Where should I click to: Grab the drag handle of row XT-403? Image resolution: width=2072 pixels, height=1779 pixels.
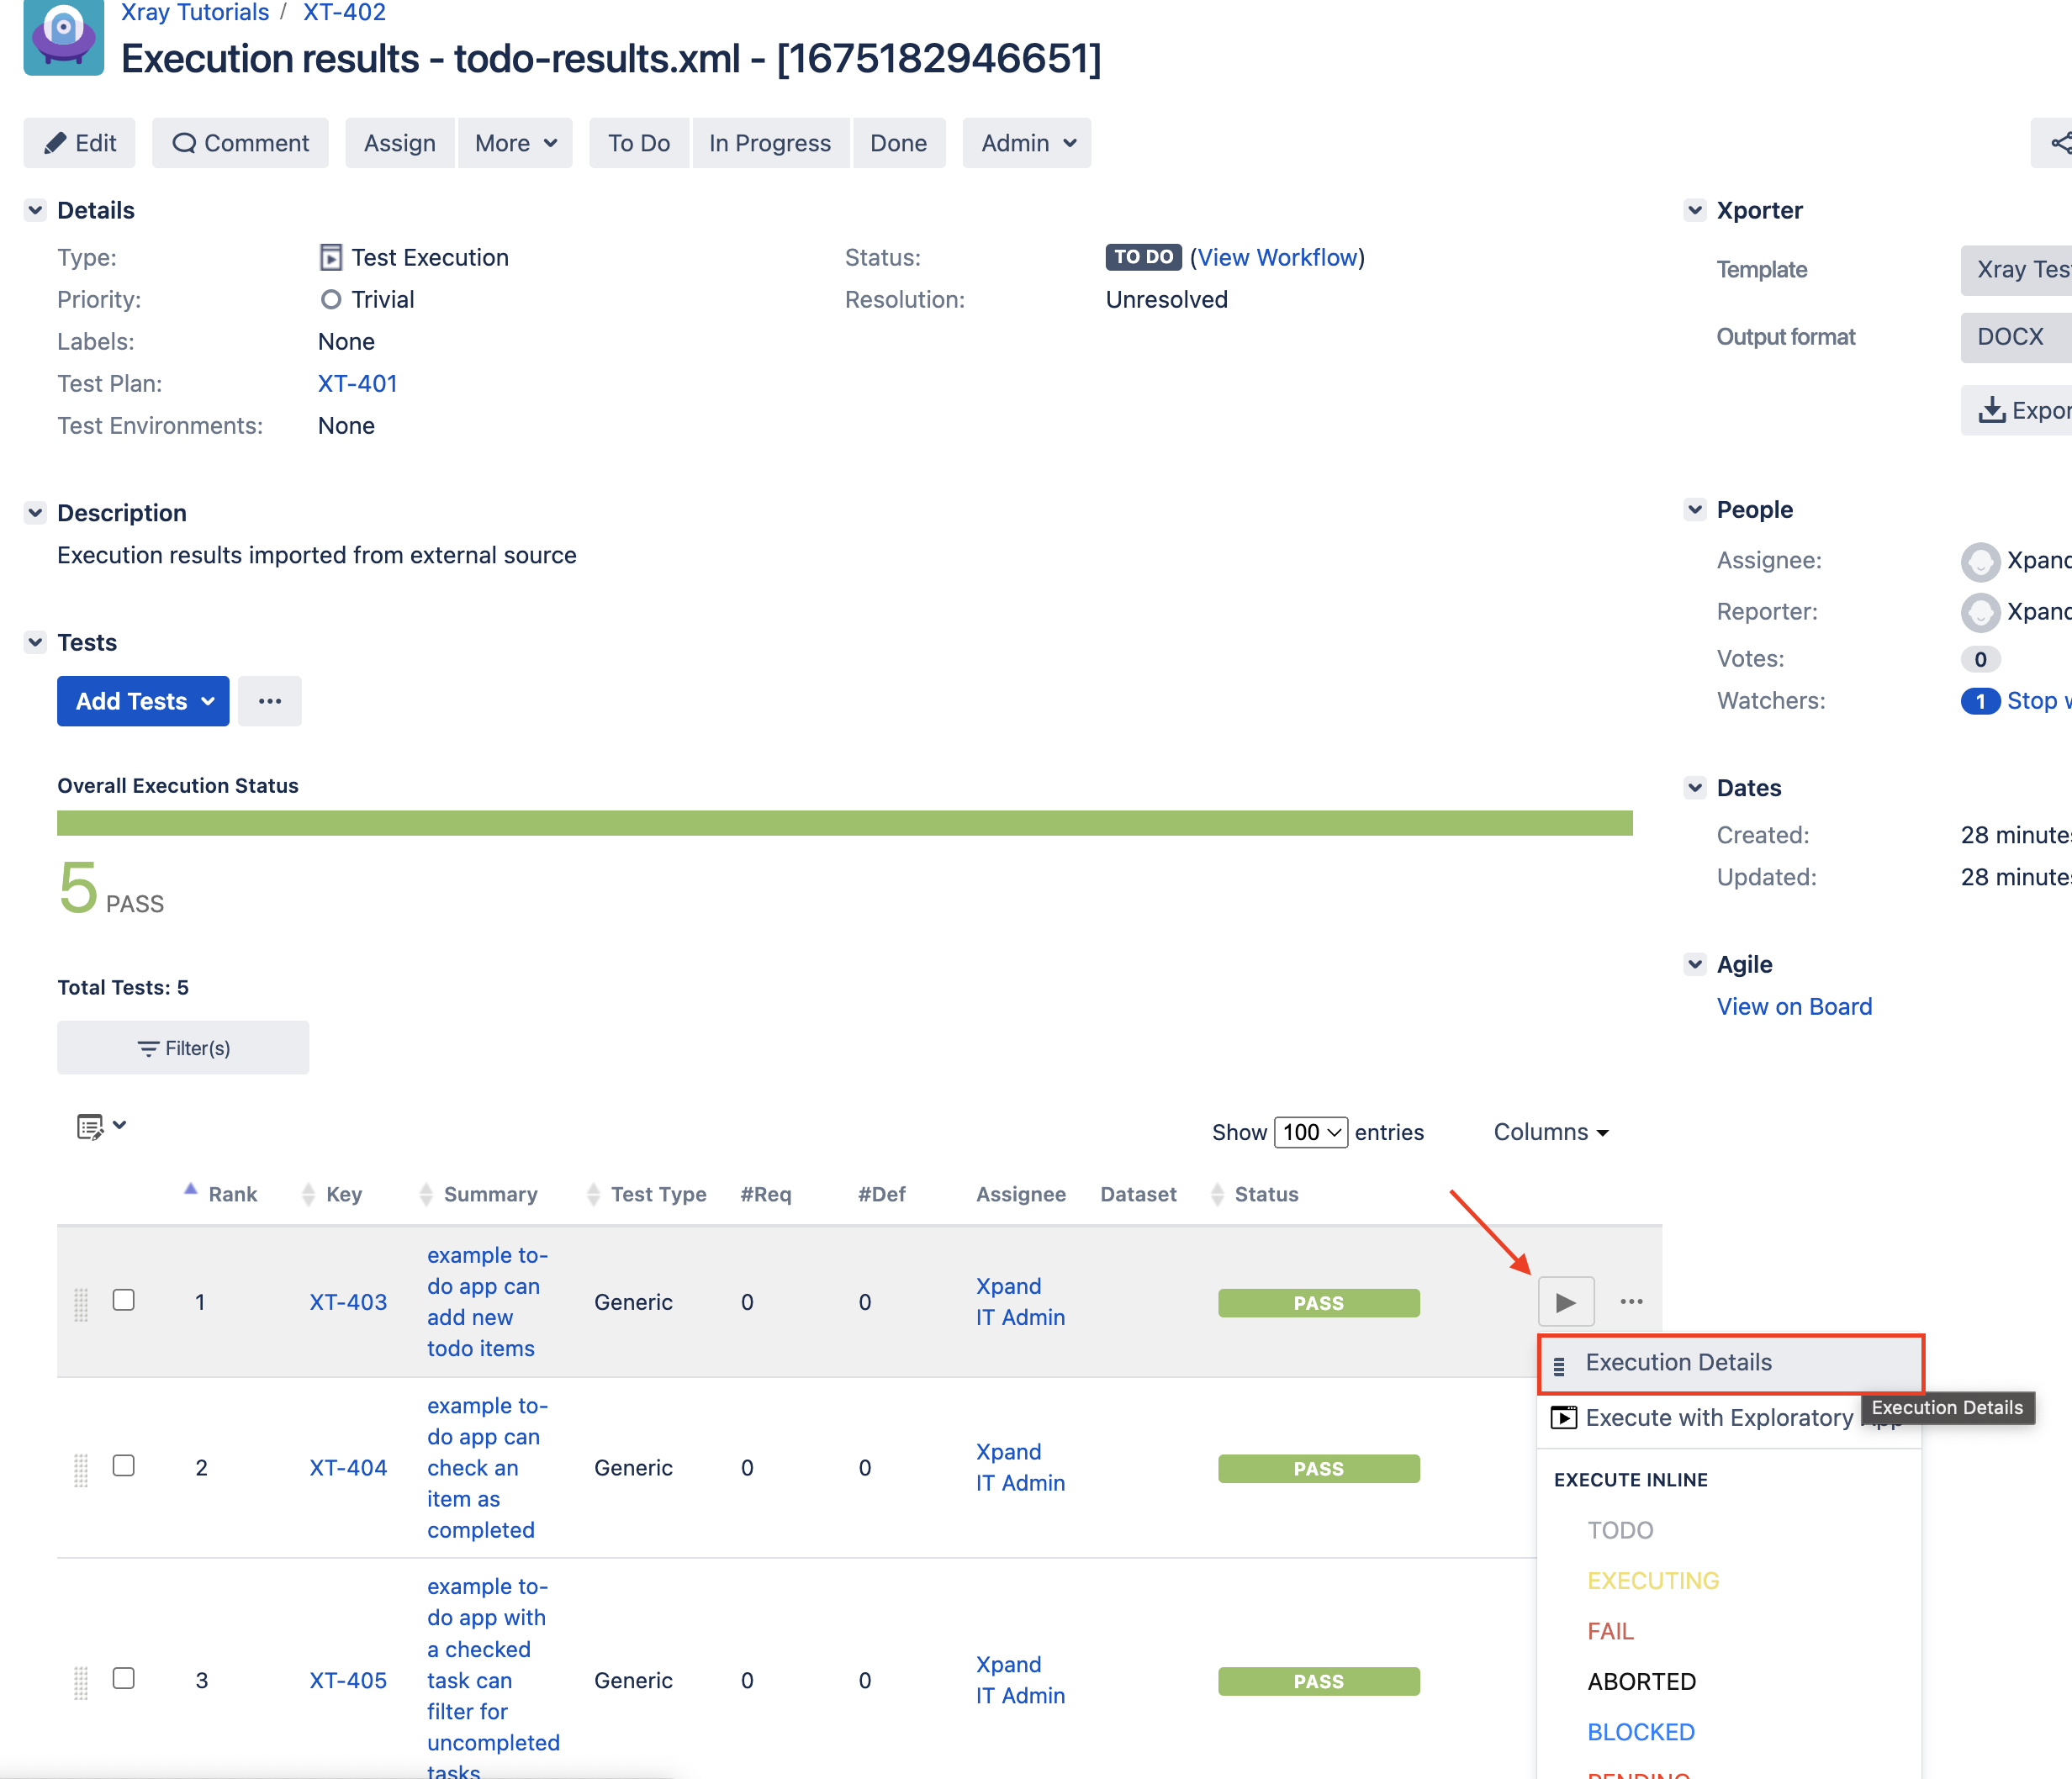pyautogui.click(x=81, y=1304)
